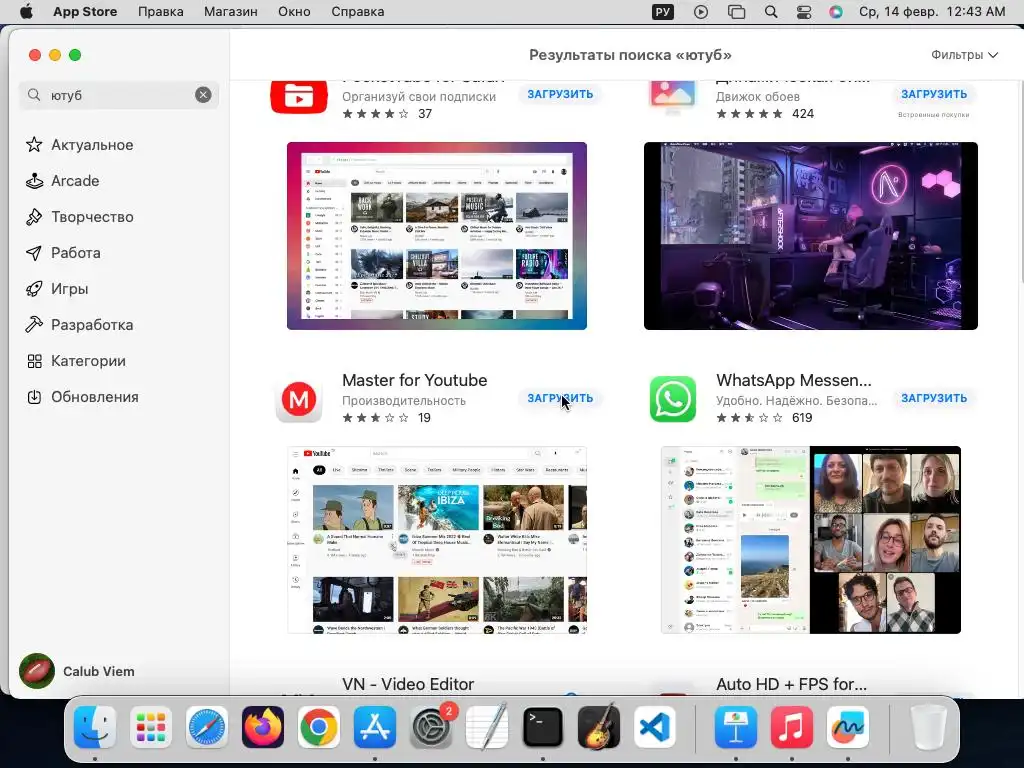The height and width of the screenshot is (768, 1024).
Task: Open the Окно menu
Action: click(x=294, y=12)
